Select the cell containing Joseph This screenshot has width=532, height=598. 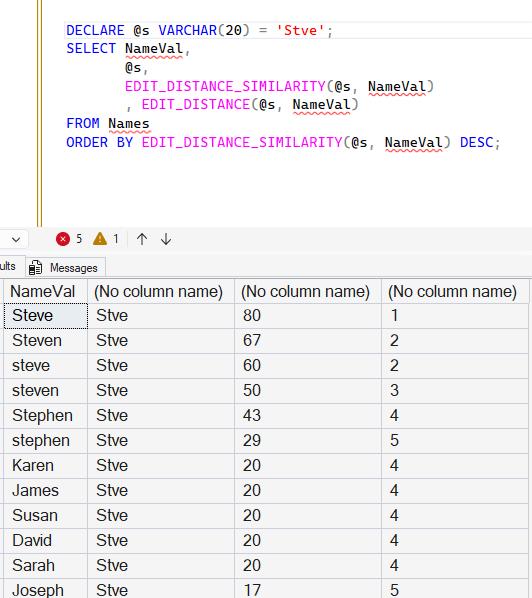46,588
